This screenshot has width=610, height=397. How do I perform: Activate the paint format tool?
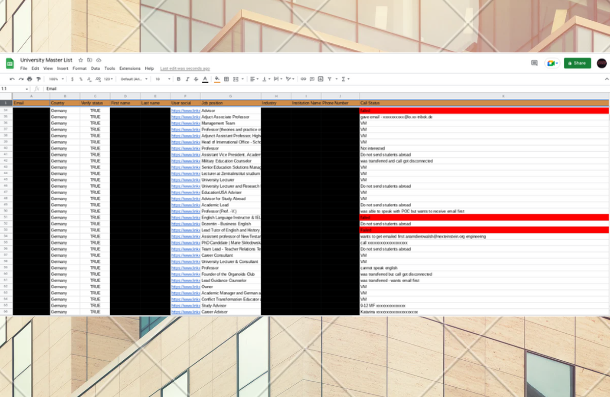pos(39,79)
